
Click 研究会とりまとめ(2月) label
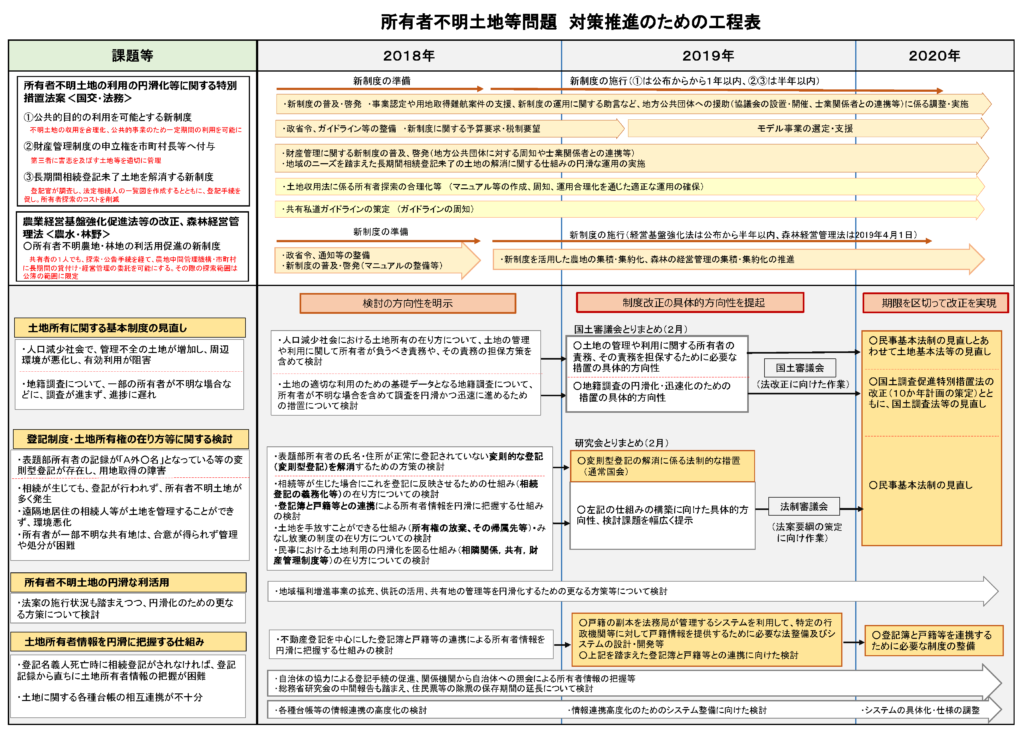click(x=621, y=442)
